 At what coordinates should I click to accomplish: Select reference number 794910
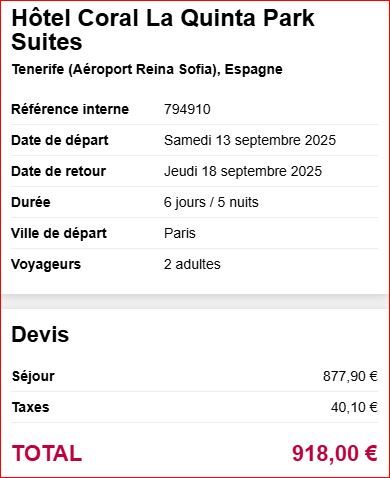pyautogui.click(x=187, y=109)
